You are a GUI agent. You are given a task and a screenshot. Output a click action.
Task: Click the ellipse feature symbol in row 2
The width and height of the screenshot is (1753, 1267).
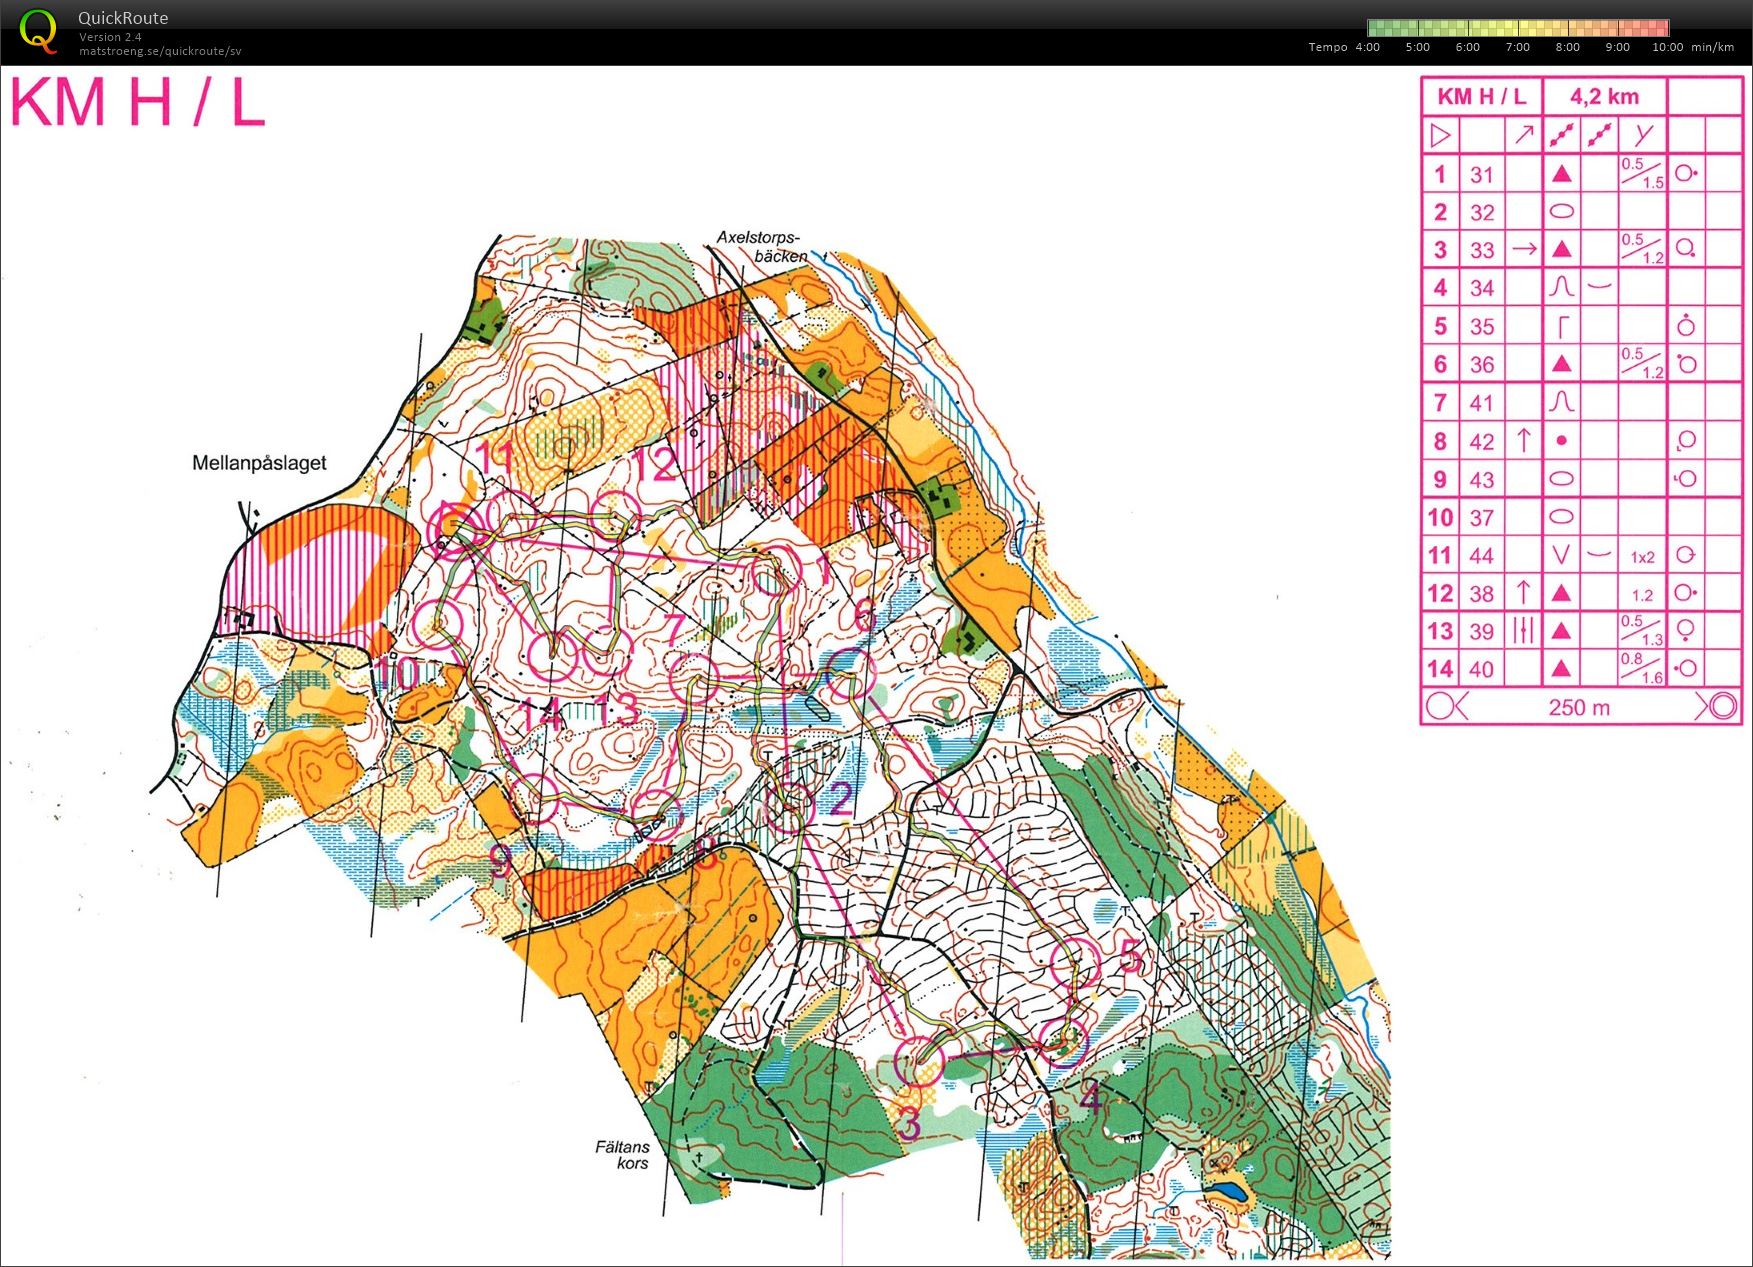coord(1561,212)
